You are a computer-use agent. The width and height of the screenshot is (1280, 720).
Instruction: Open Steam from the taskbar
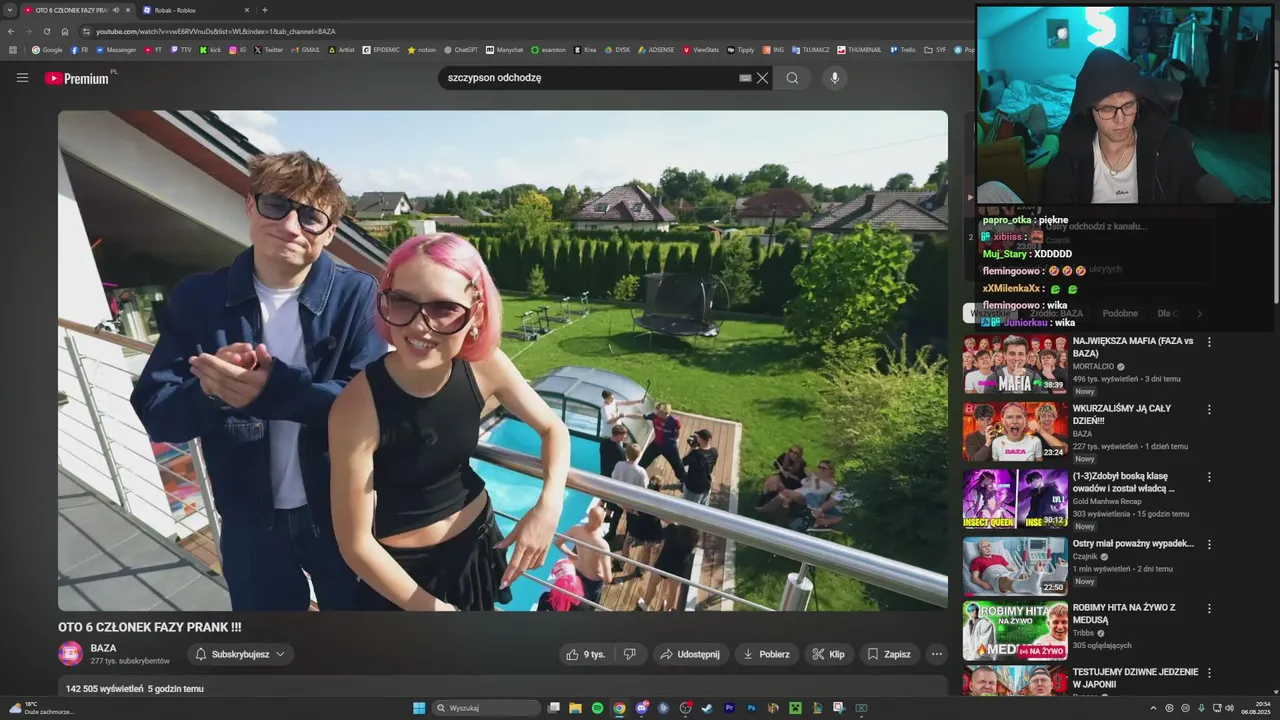coord(707,708)
